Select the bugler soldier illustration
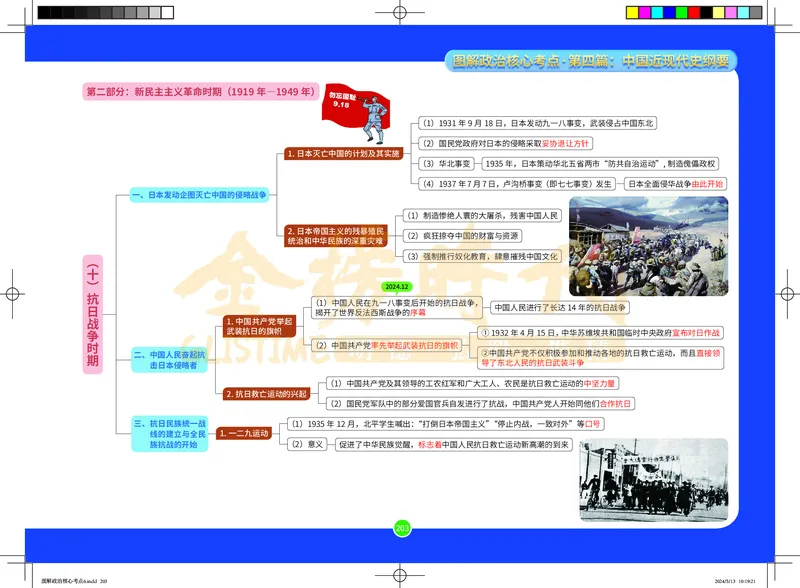Viewport: 800px width, 588px height. point(373,115)
